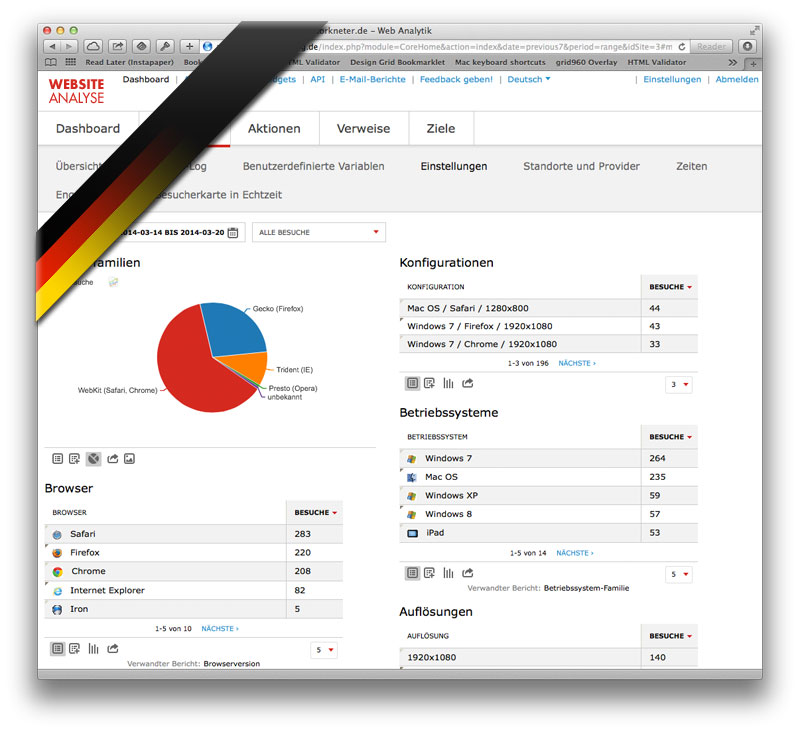Viewport: 800px width, 732px height.
Task: Open the Zeiten submenu item
Action: [x=692, y=166]
